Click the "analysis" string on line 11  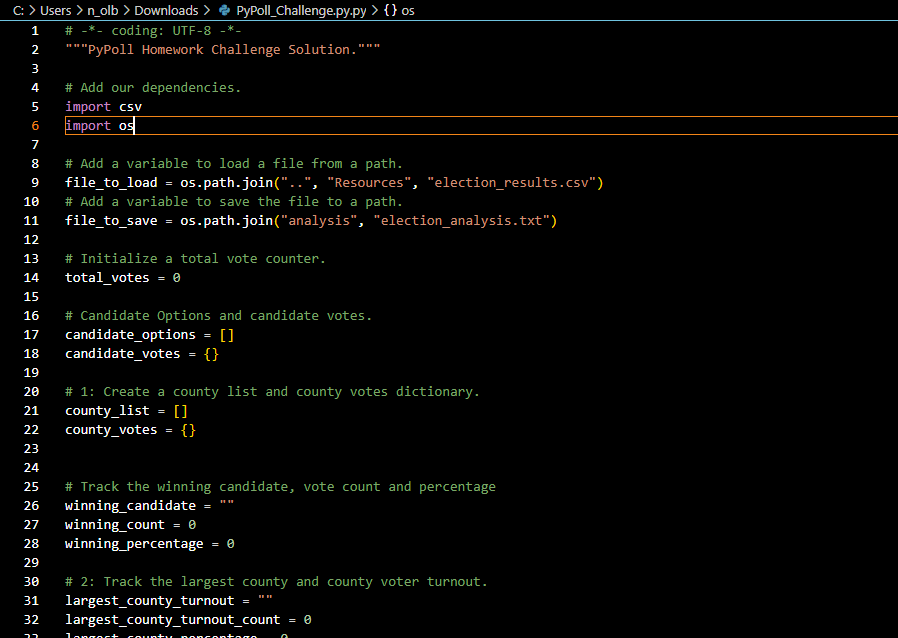tap(319, 220)
